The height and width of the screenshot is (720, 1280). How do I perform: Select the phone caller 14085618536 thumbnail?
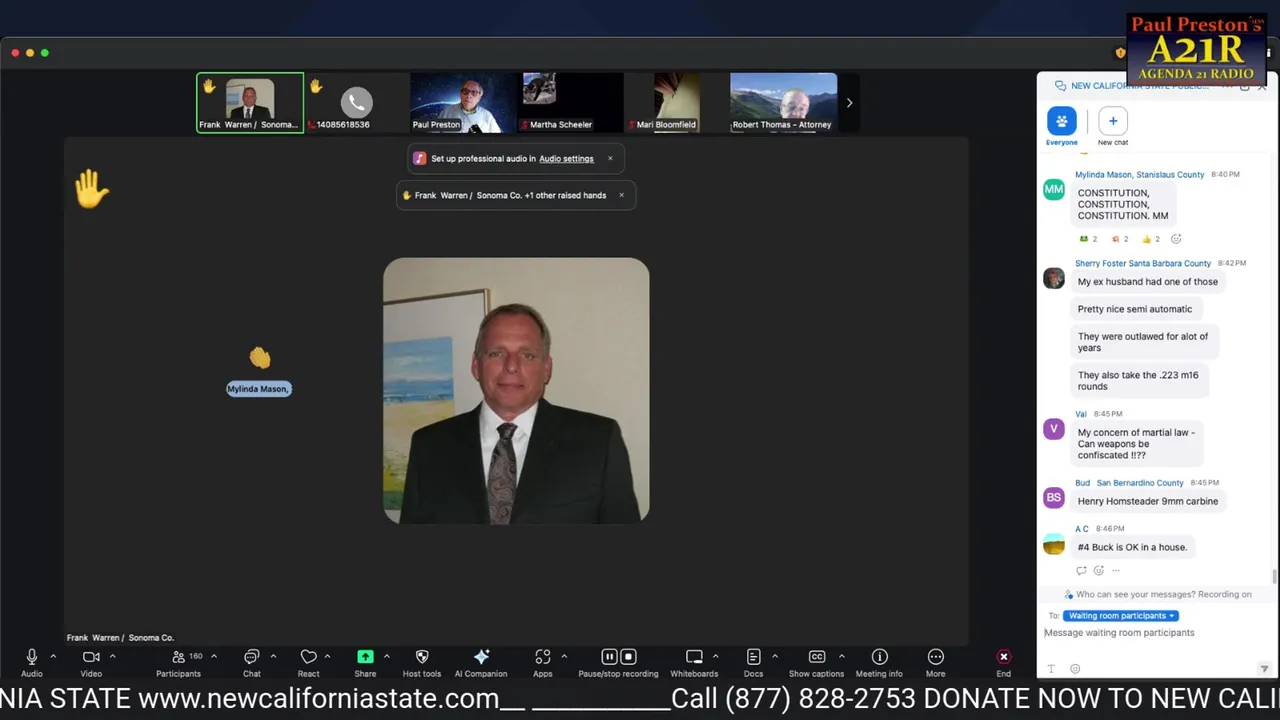coord(356,102)
